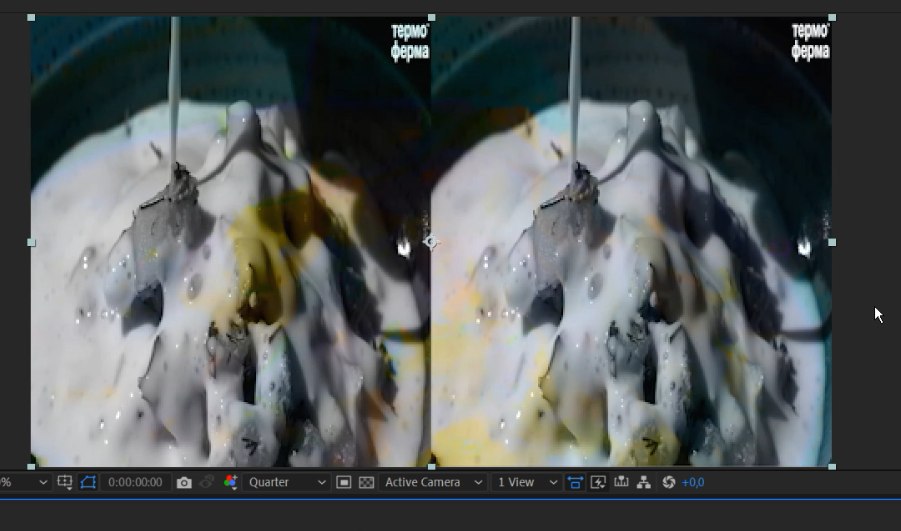This screenshot has height=531, width=901.
Task: Open the magnification ratio dropdown
Action: point(24,482)
